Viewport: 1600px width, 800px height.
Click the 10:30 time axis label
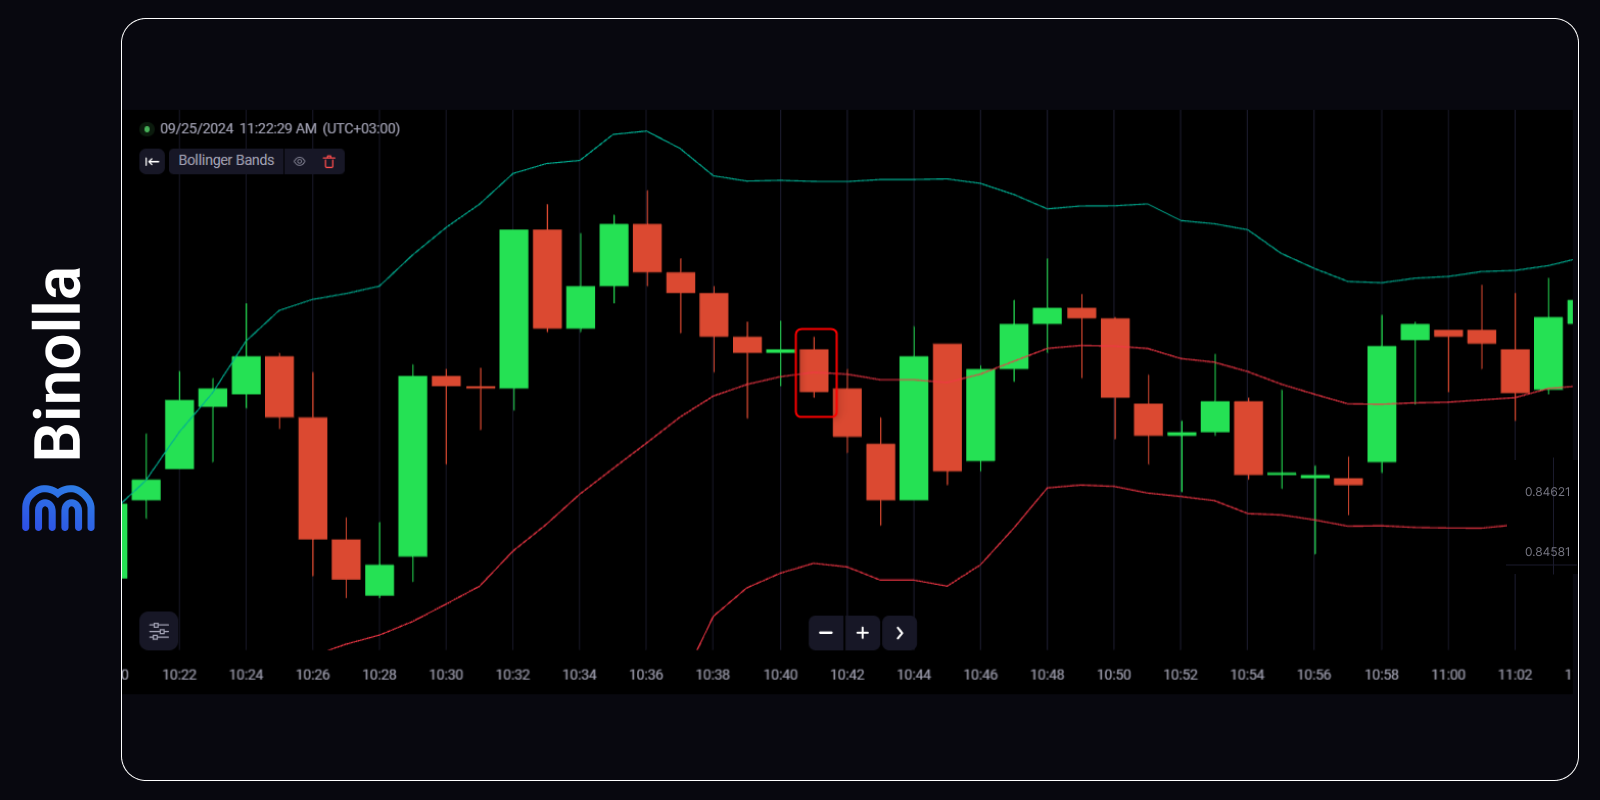(446, 675)
